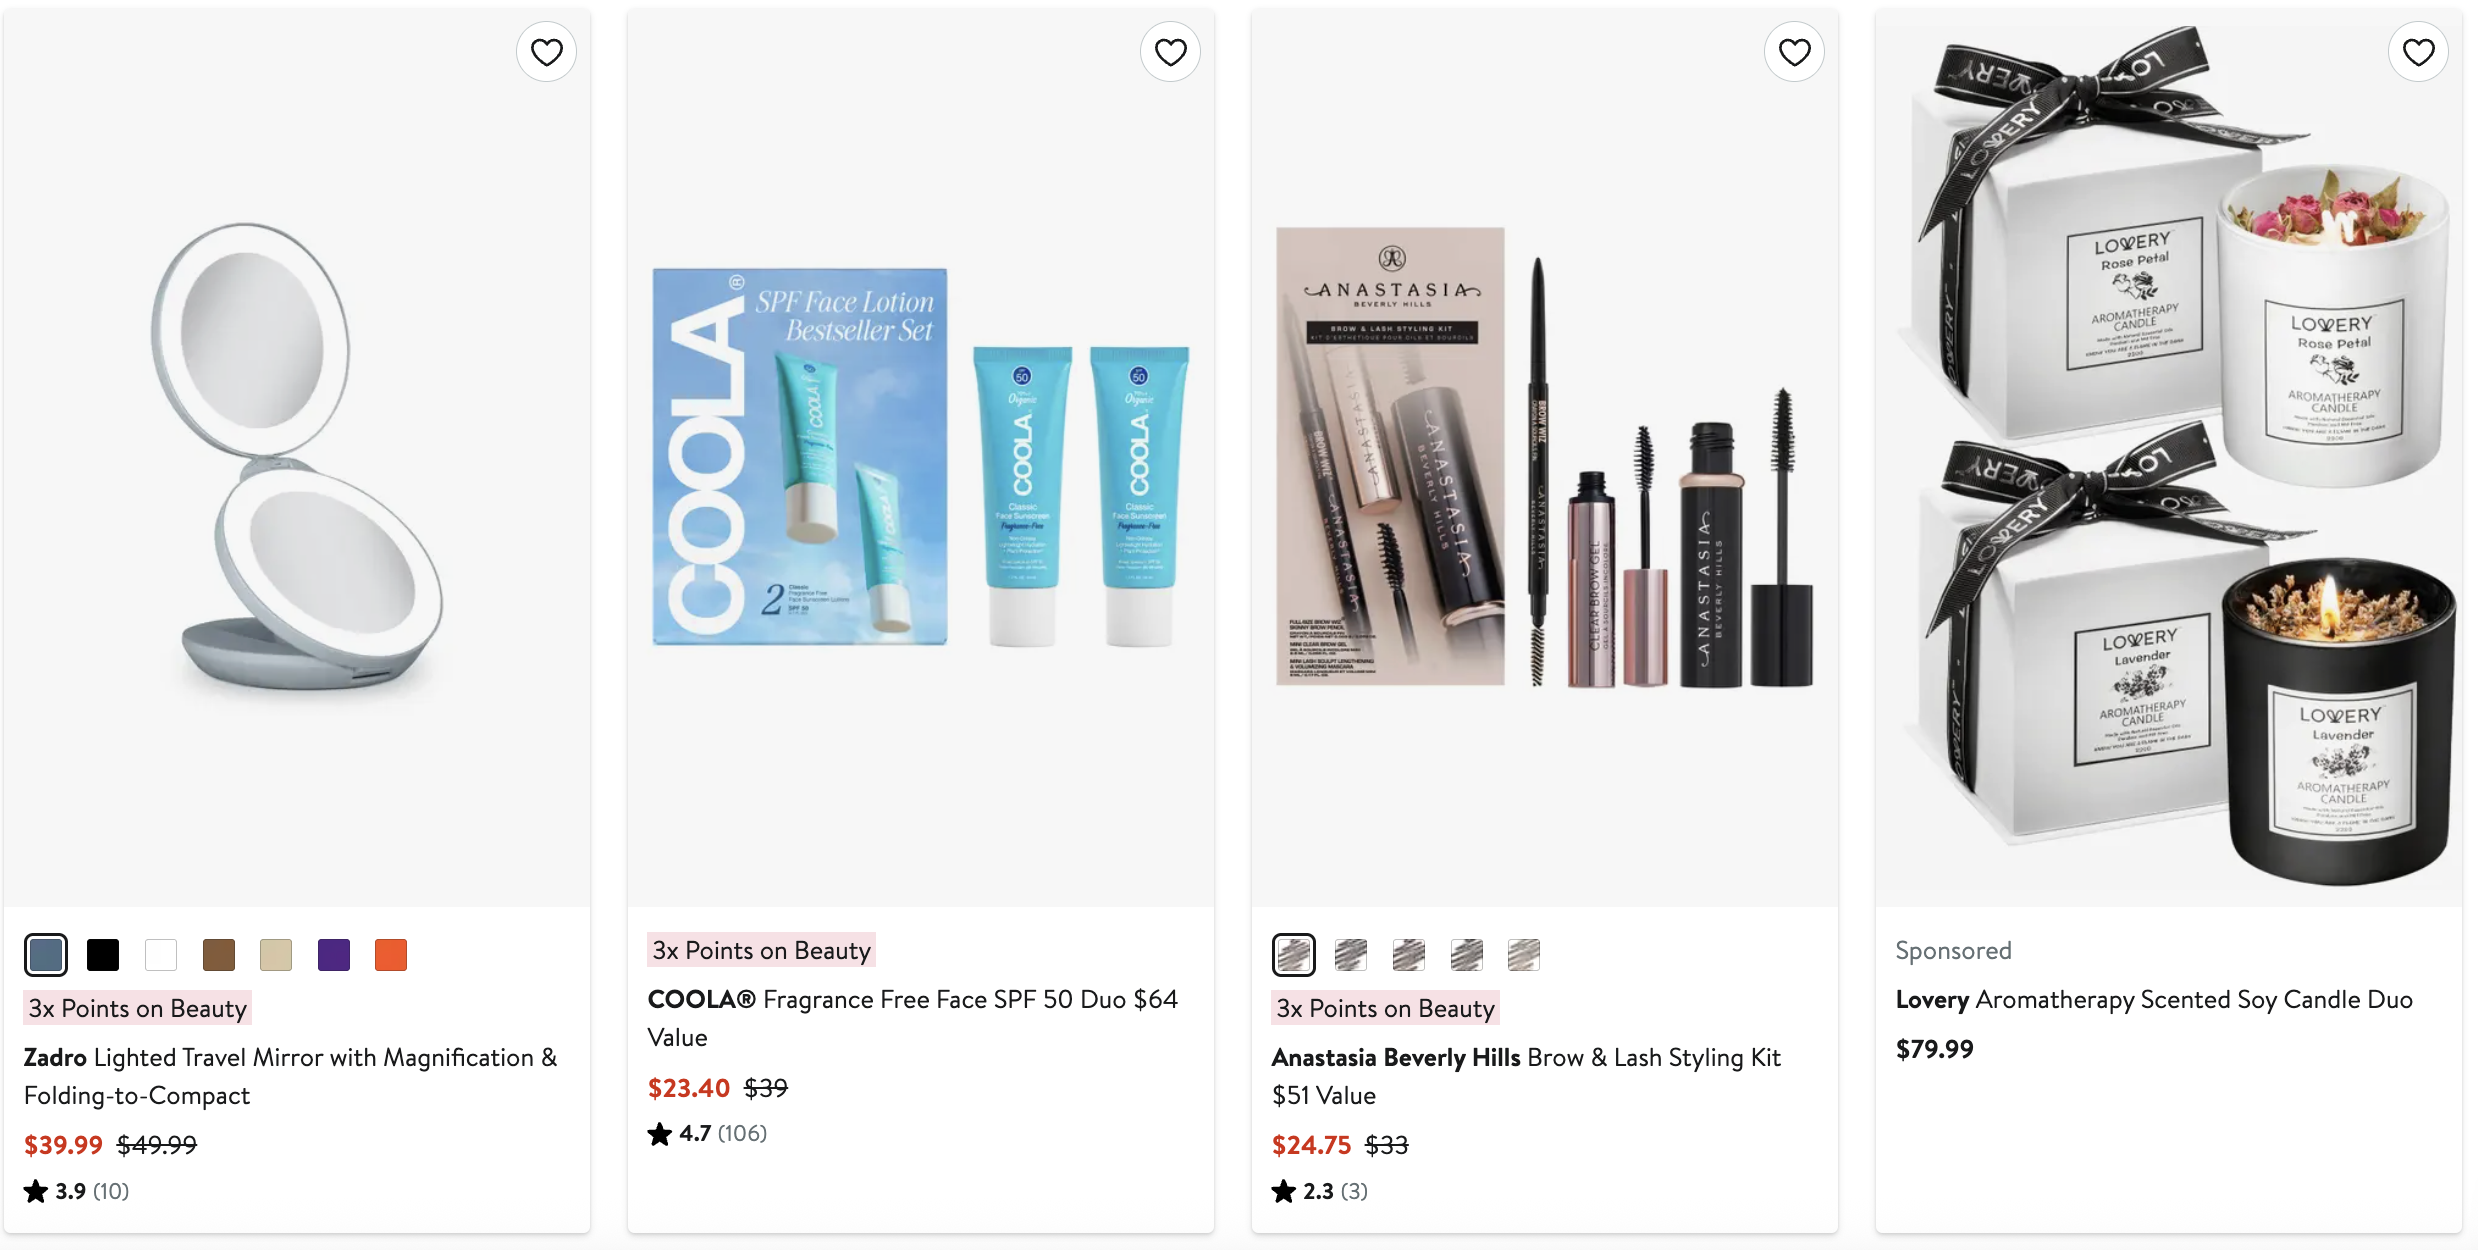Image resolution: width=2478 pixels, height=1250 pixels.
Task: Add COOLA SPF duo to wishlist heart
Action: [x=1170, y=52]
